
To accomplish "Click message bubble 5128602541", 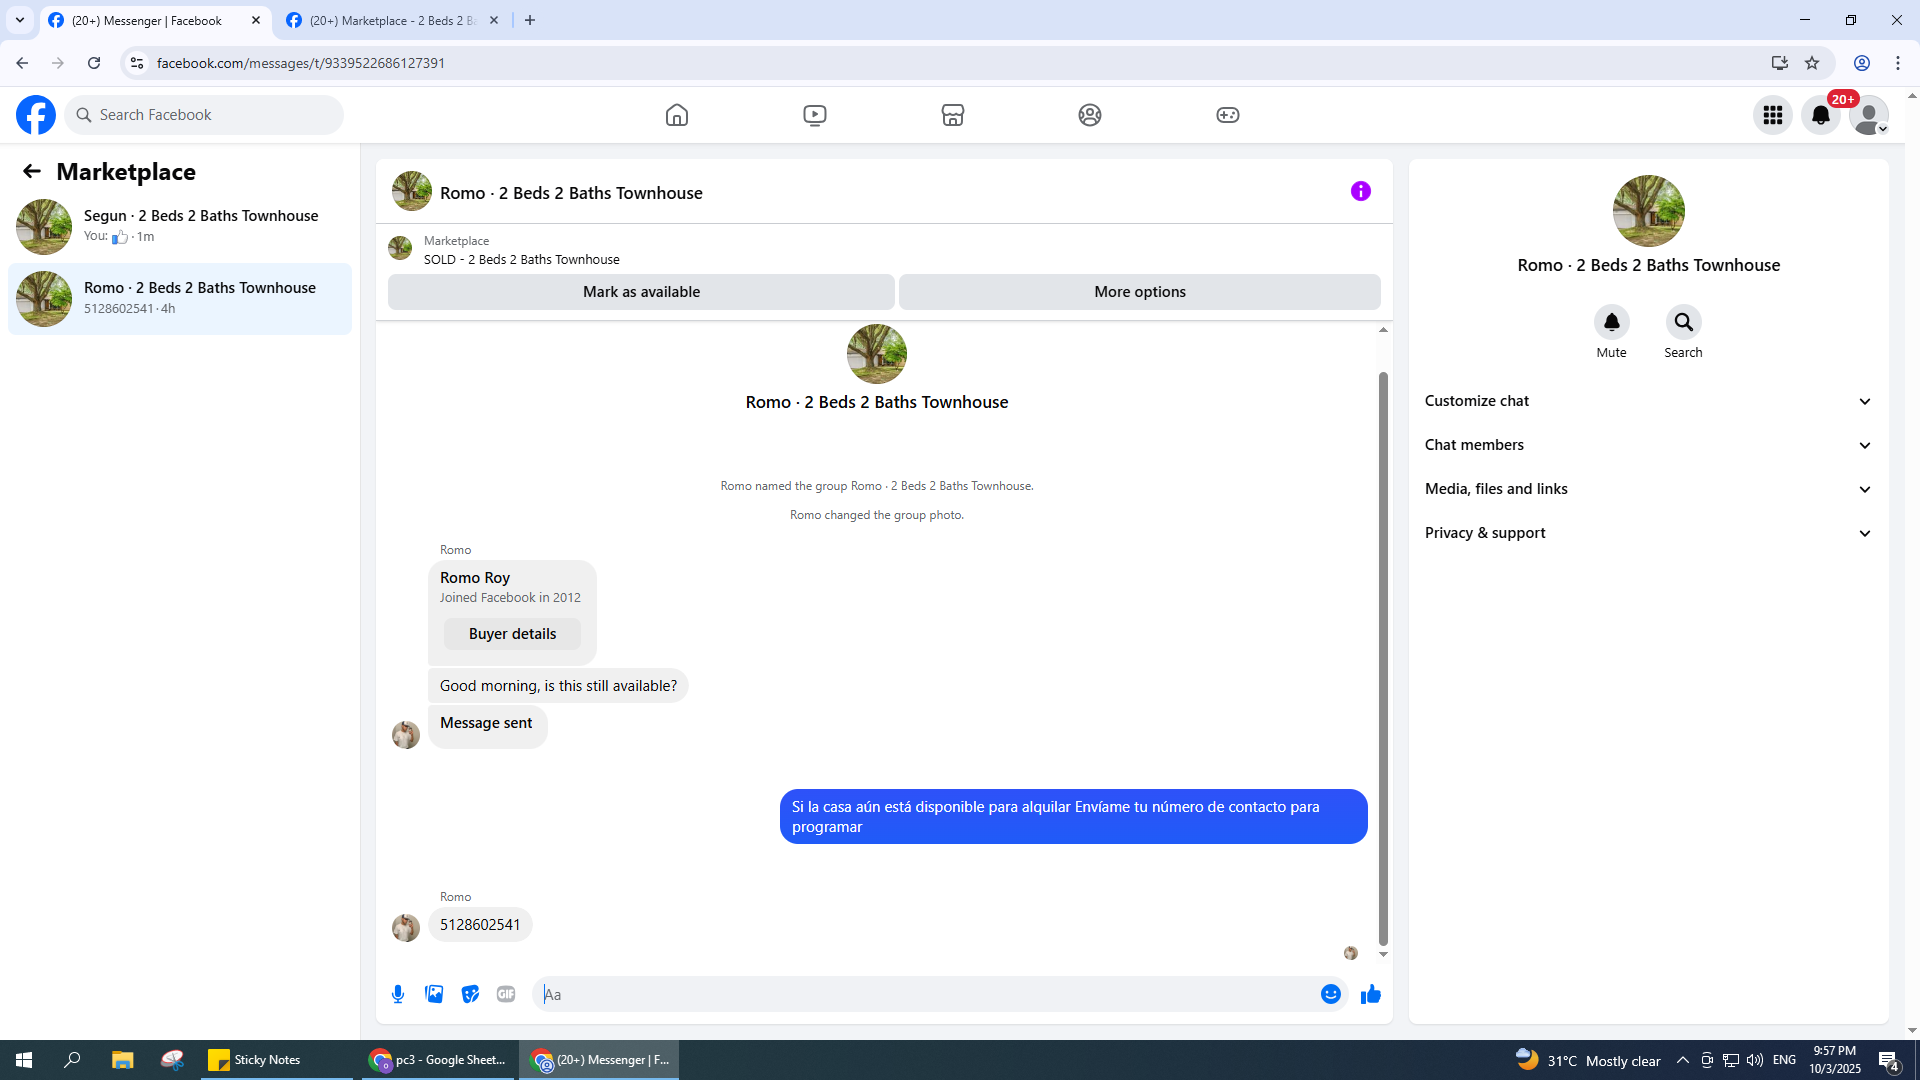I will tap(480, 925).
